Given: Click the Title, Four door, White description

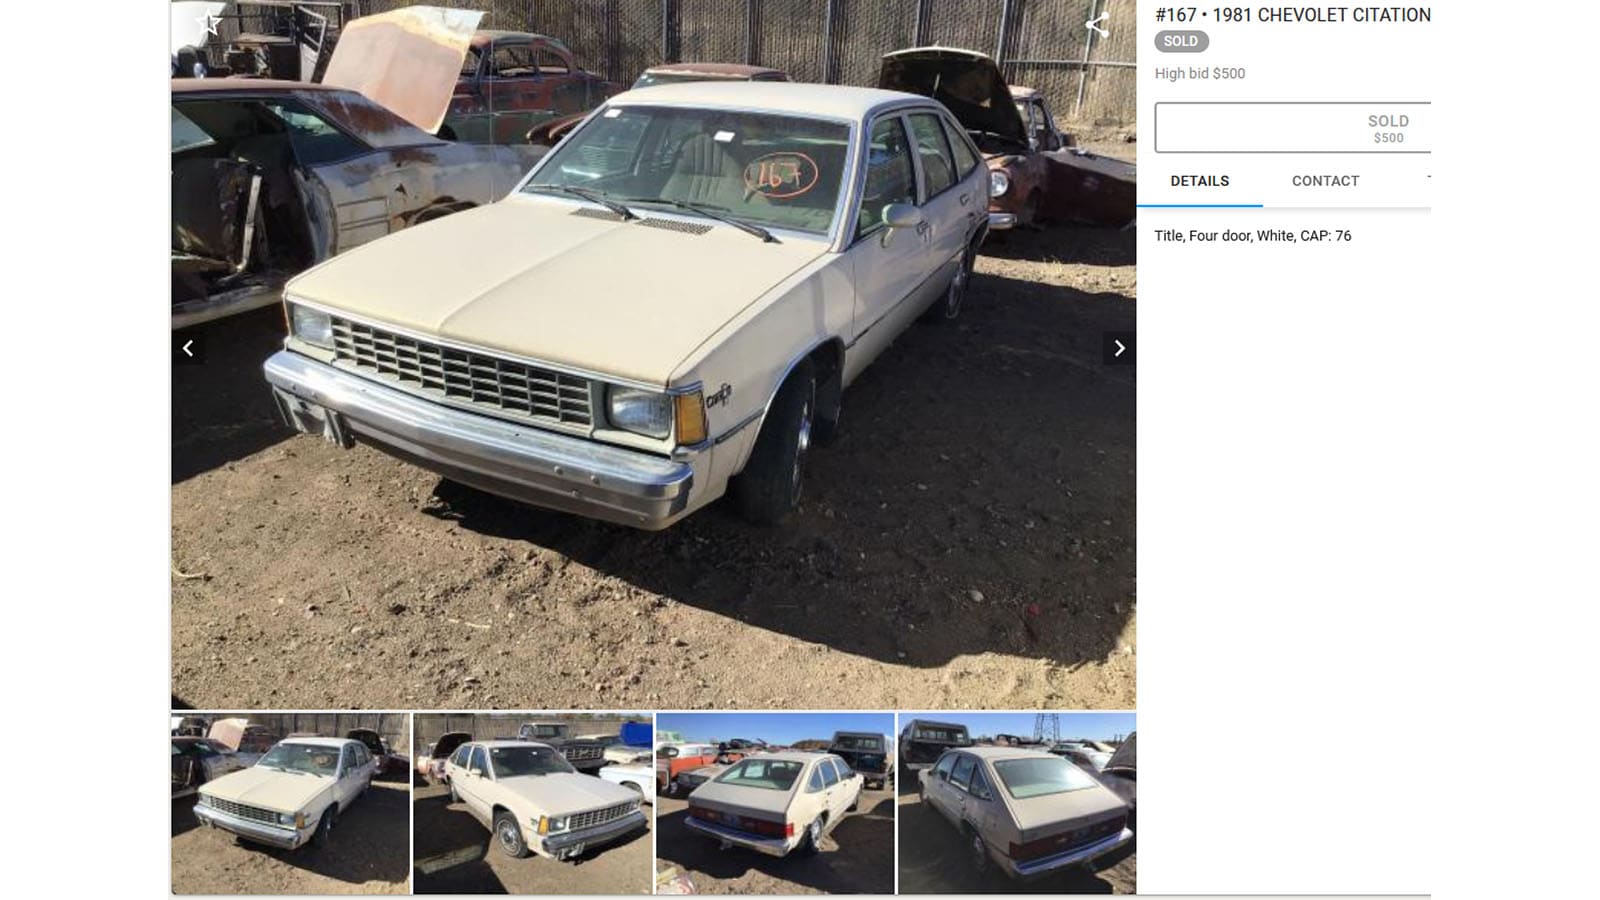Looking at the screenshot, I should pyautogui.click(x=1253, y=236).
